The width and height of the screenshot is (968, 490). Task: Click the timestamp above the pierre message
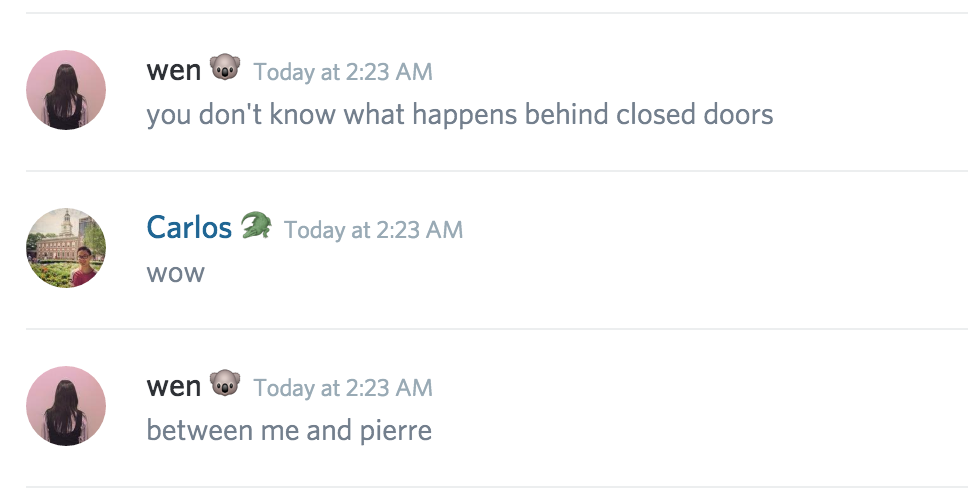343,388
